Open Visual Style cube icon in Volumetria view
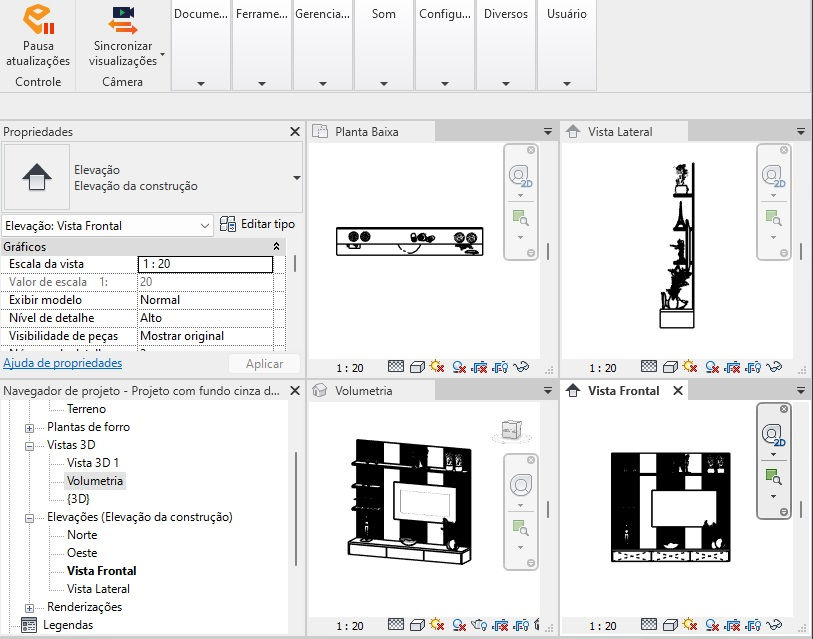The image size is (813, 639). 417,624
